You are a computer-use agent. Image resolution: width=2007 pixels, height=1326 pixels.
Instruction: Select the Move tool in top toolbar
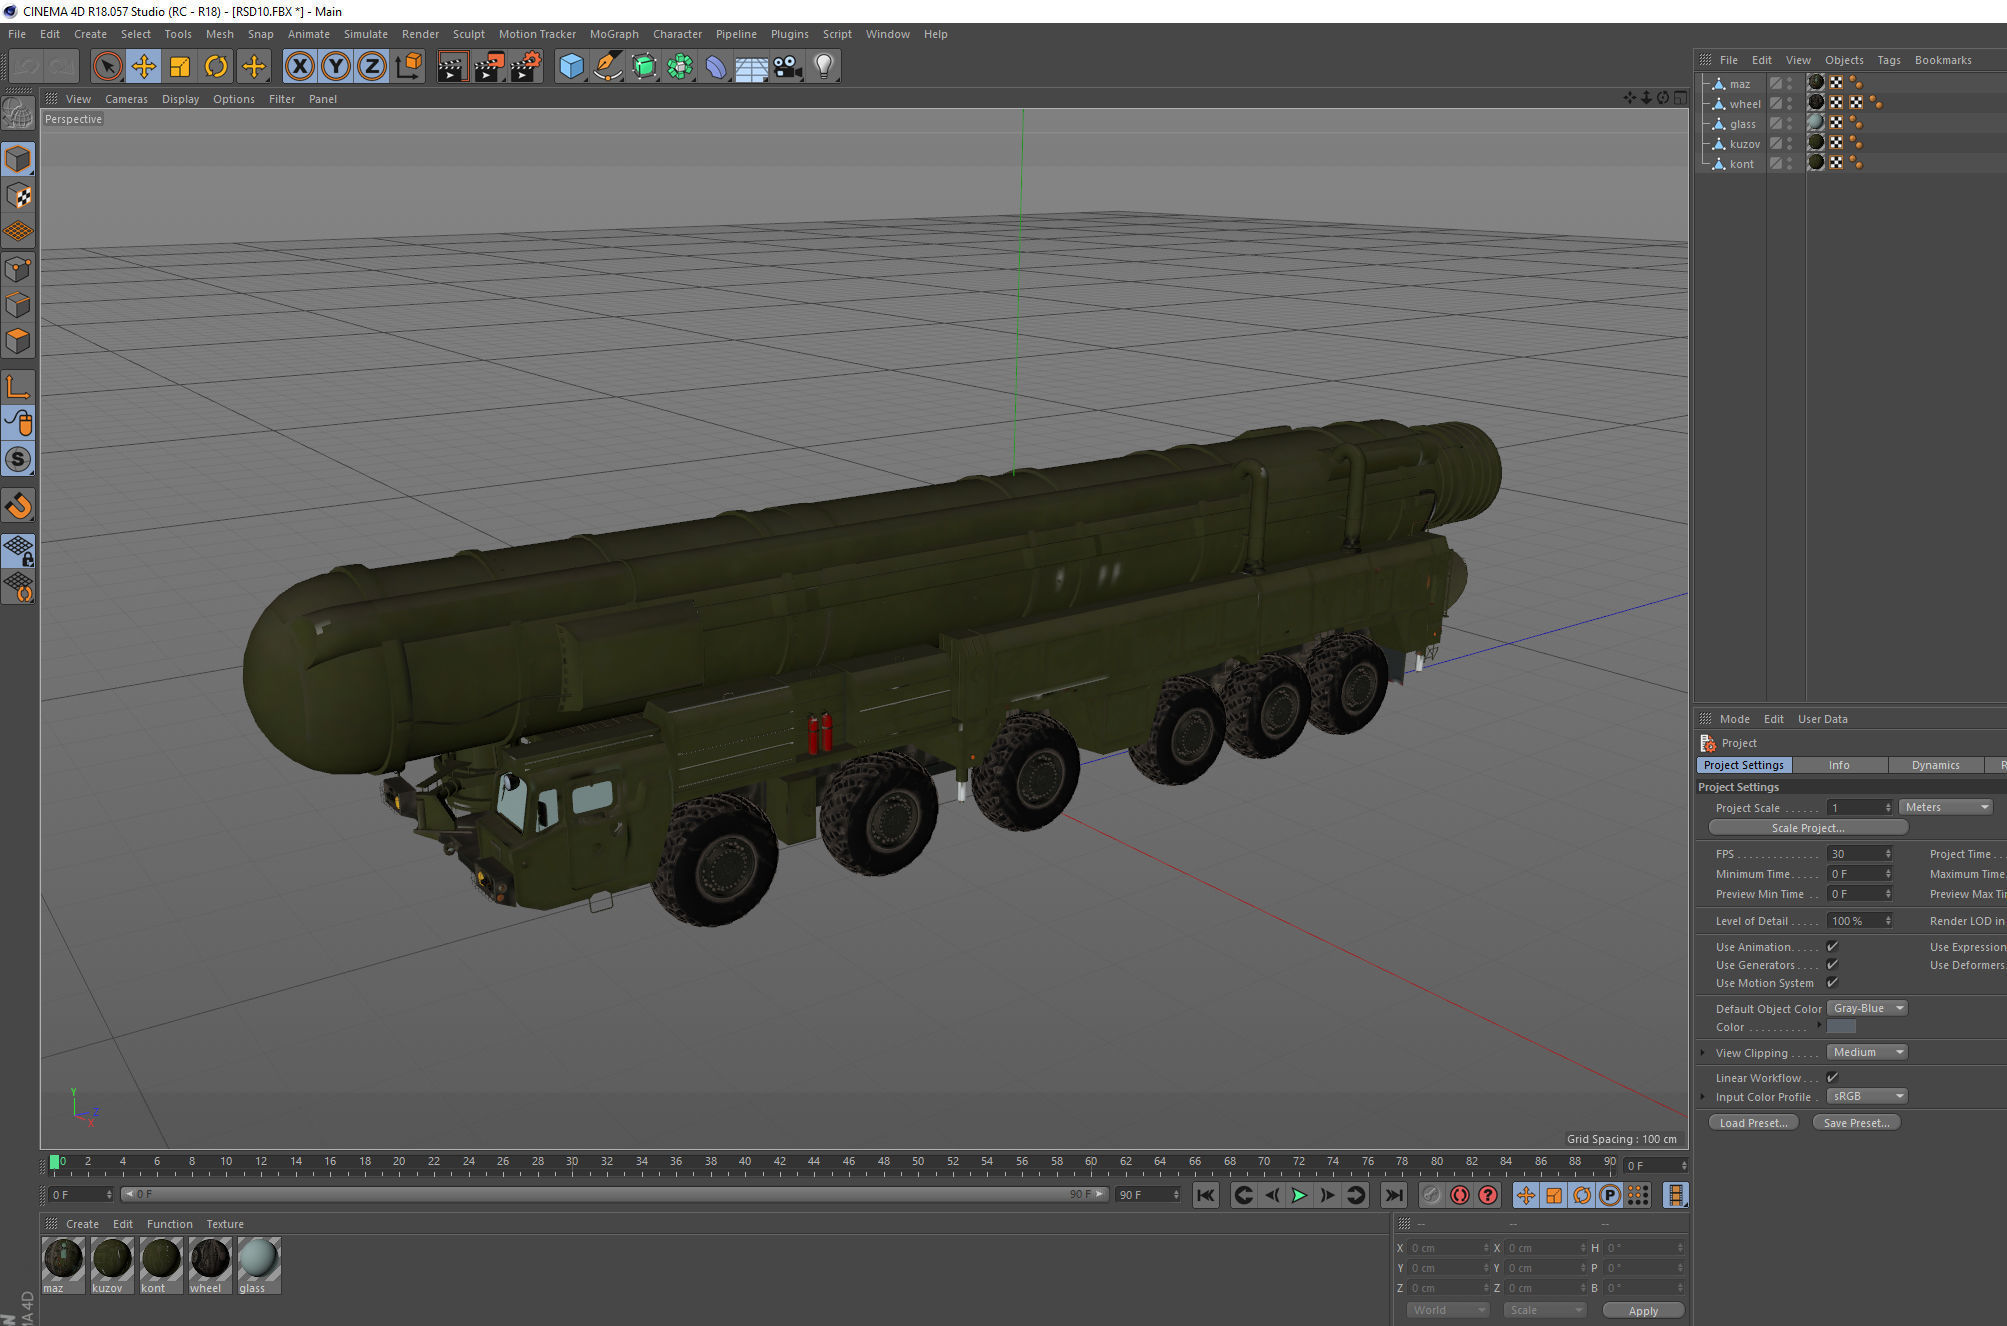click(x=144, y=67)
